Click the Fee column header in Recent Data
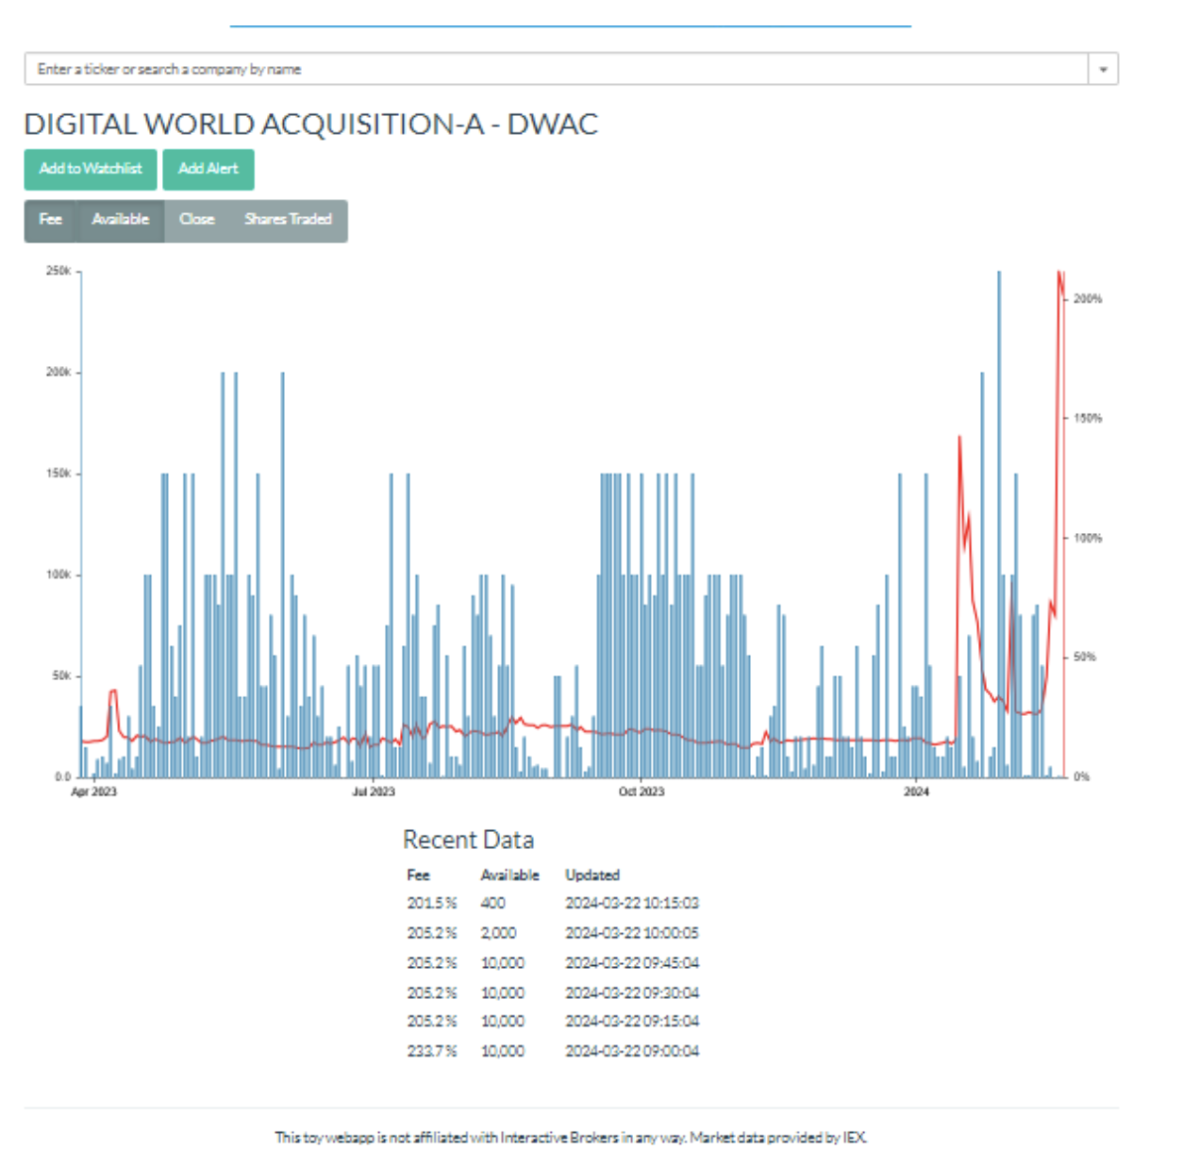 click(x=418, y=875)
